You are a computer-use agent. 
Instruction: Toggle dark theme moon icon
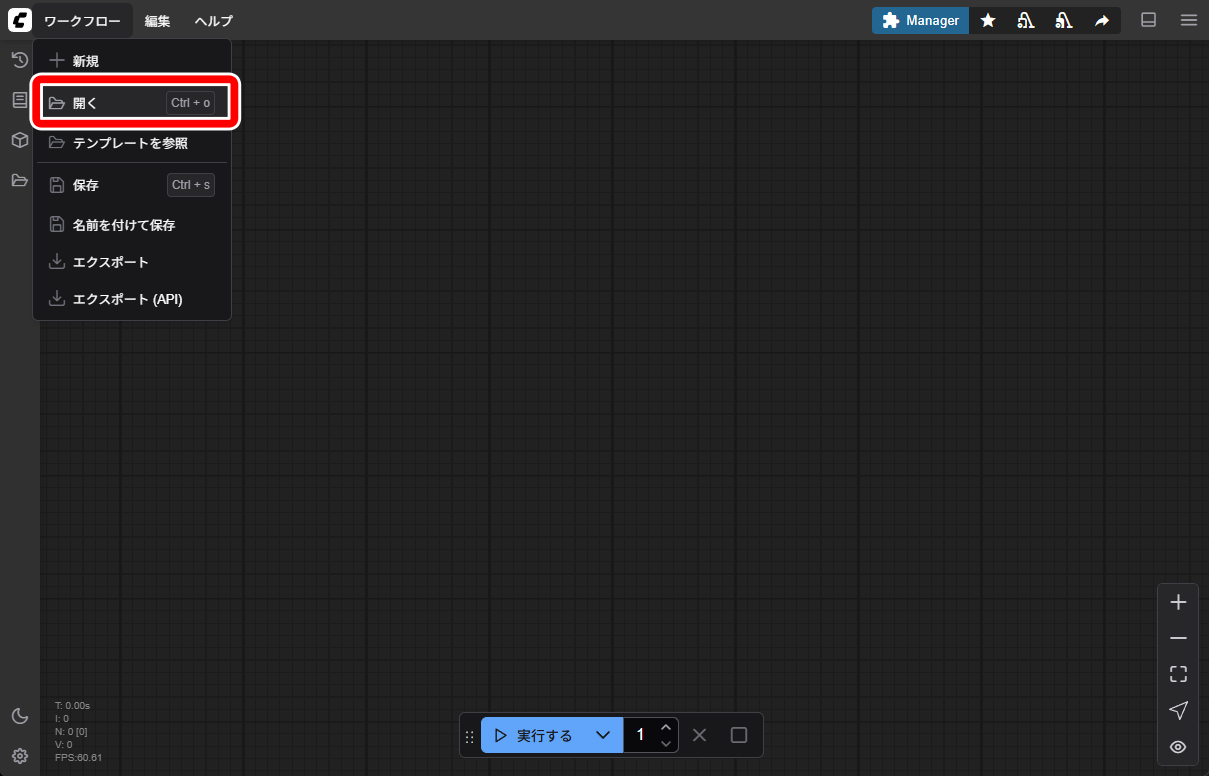click(19, 716)
